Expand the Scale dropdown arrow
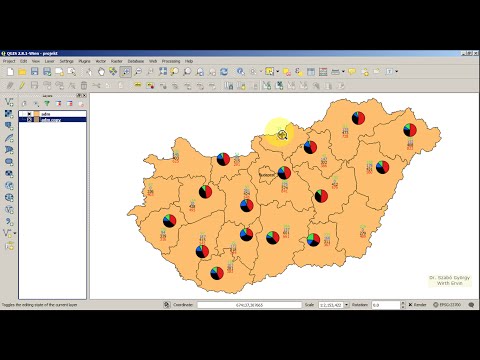 coord(346,305)
